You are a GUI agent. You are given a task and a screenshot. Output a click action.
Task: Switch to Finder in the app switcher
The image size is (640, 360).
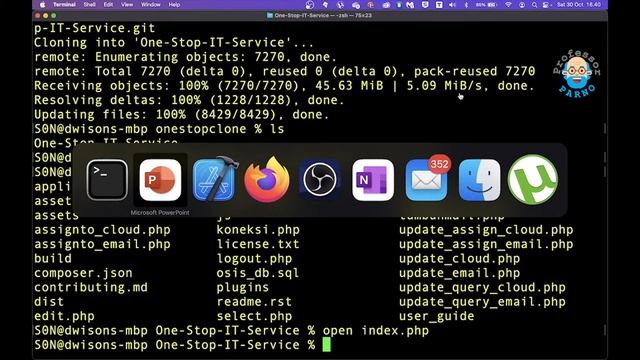tap(479, 180)
